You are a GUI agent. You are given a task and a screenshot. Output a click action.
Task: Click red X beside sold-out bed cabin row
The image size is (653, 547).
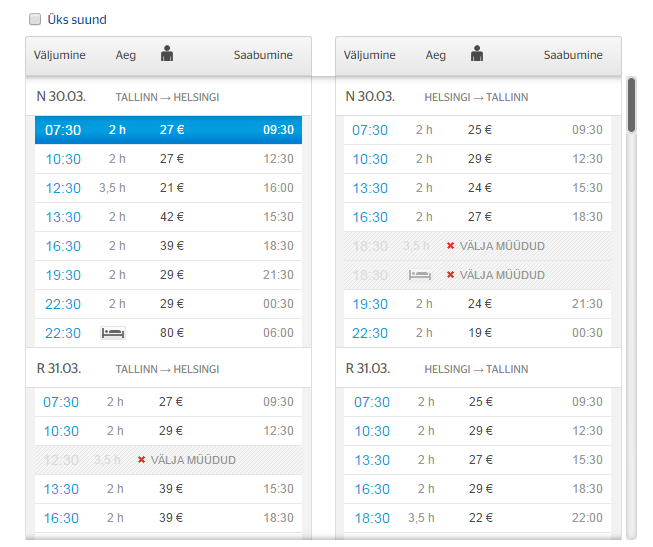point(451,275)
